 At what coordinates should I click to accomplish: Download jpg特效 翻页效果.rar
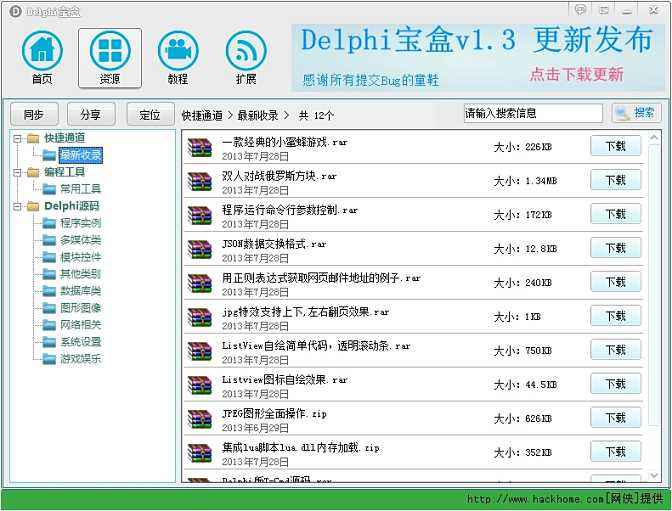[x=616, y=316]
